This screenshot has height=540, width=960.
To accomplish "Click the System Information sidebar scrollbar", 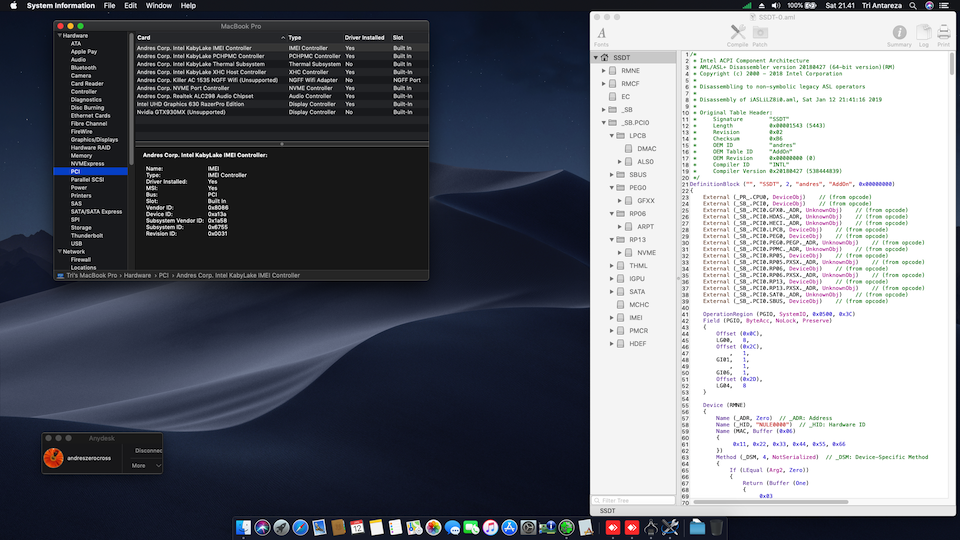I will pyautogui.click(x=131, y=99).
